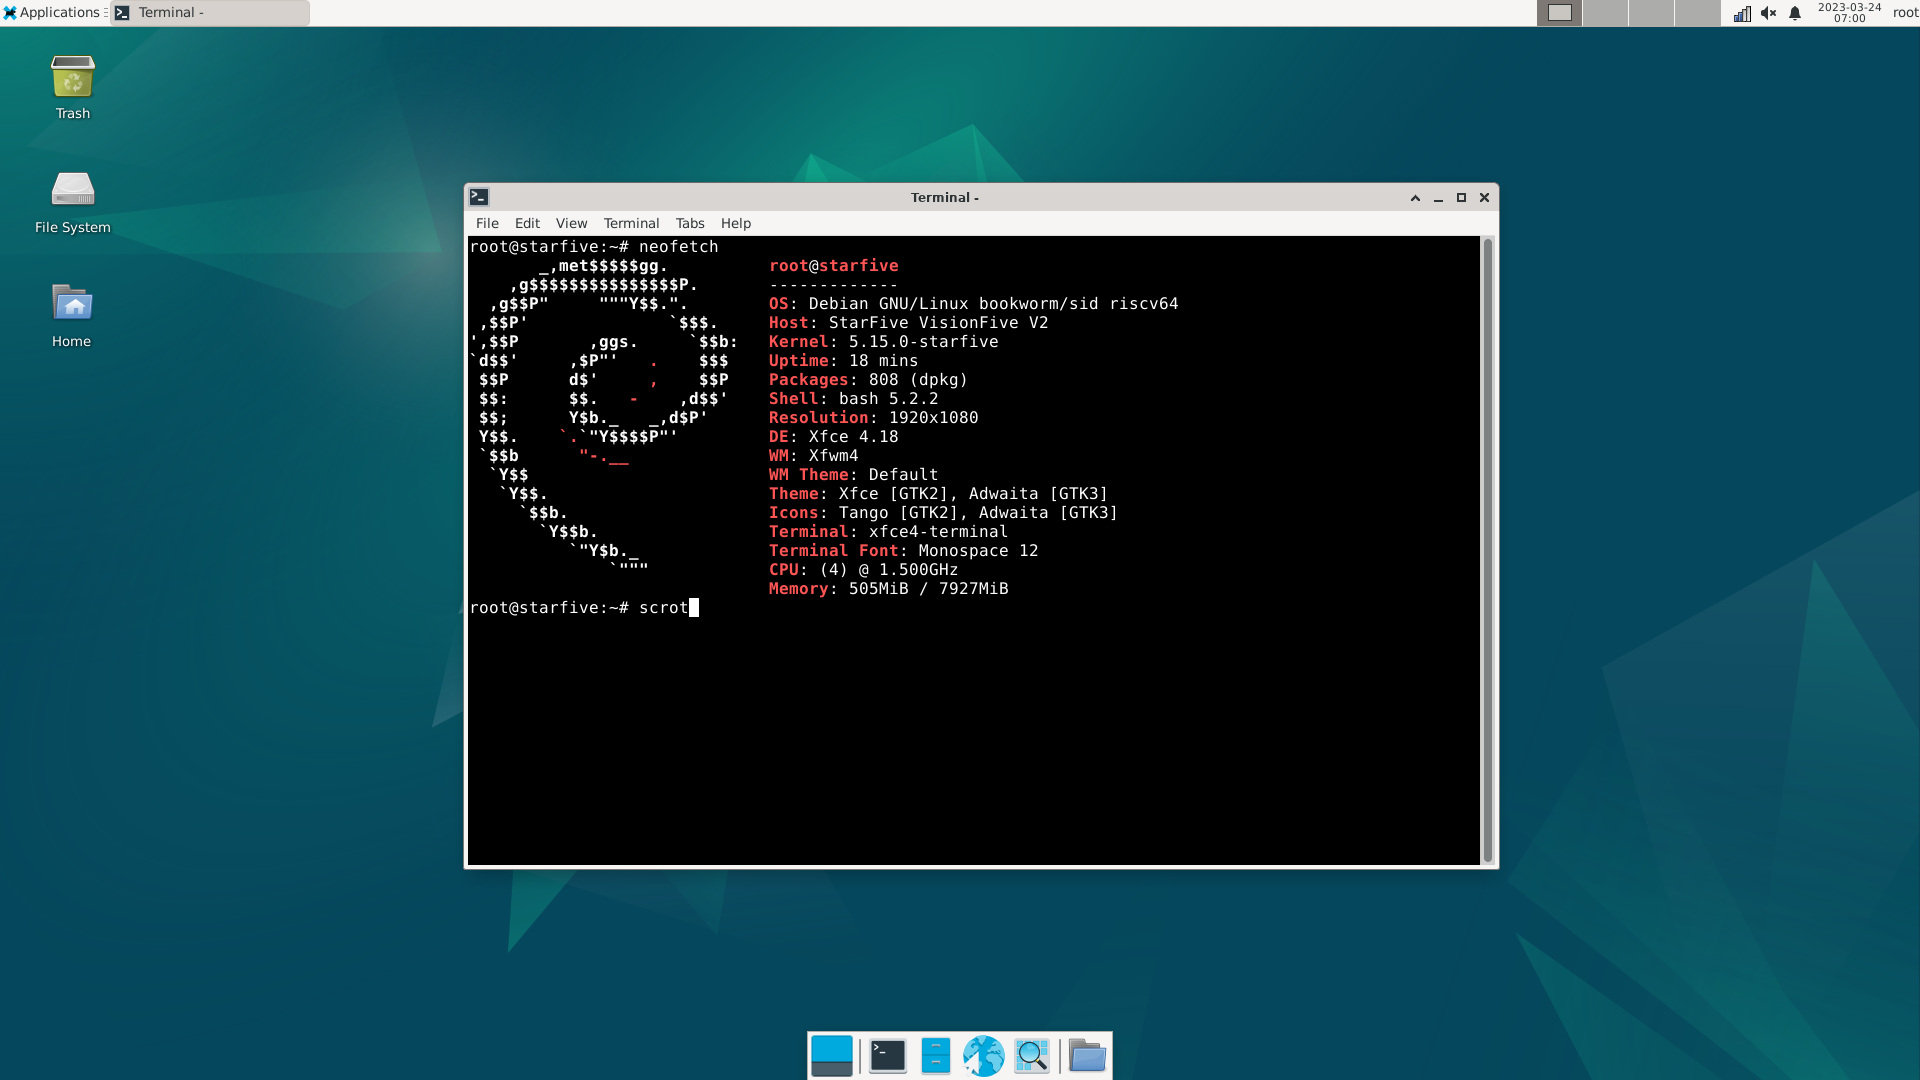Click the 'xfce4-terminal' terminal value
Viewport: 1920px width, 1080px height.
point(938,532)
